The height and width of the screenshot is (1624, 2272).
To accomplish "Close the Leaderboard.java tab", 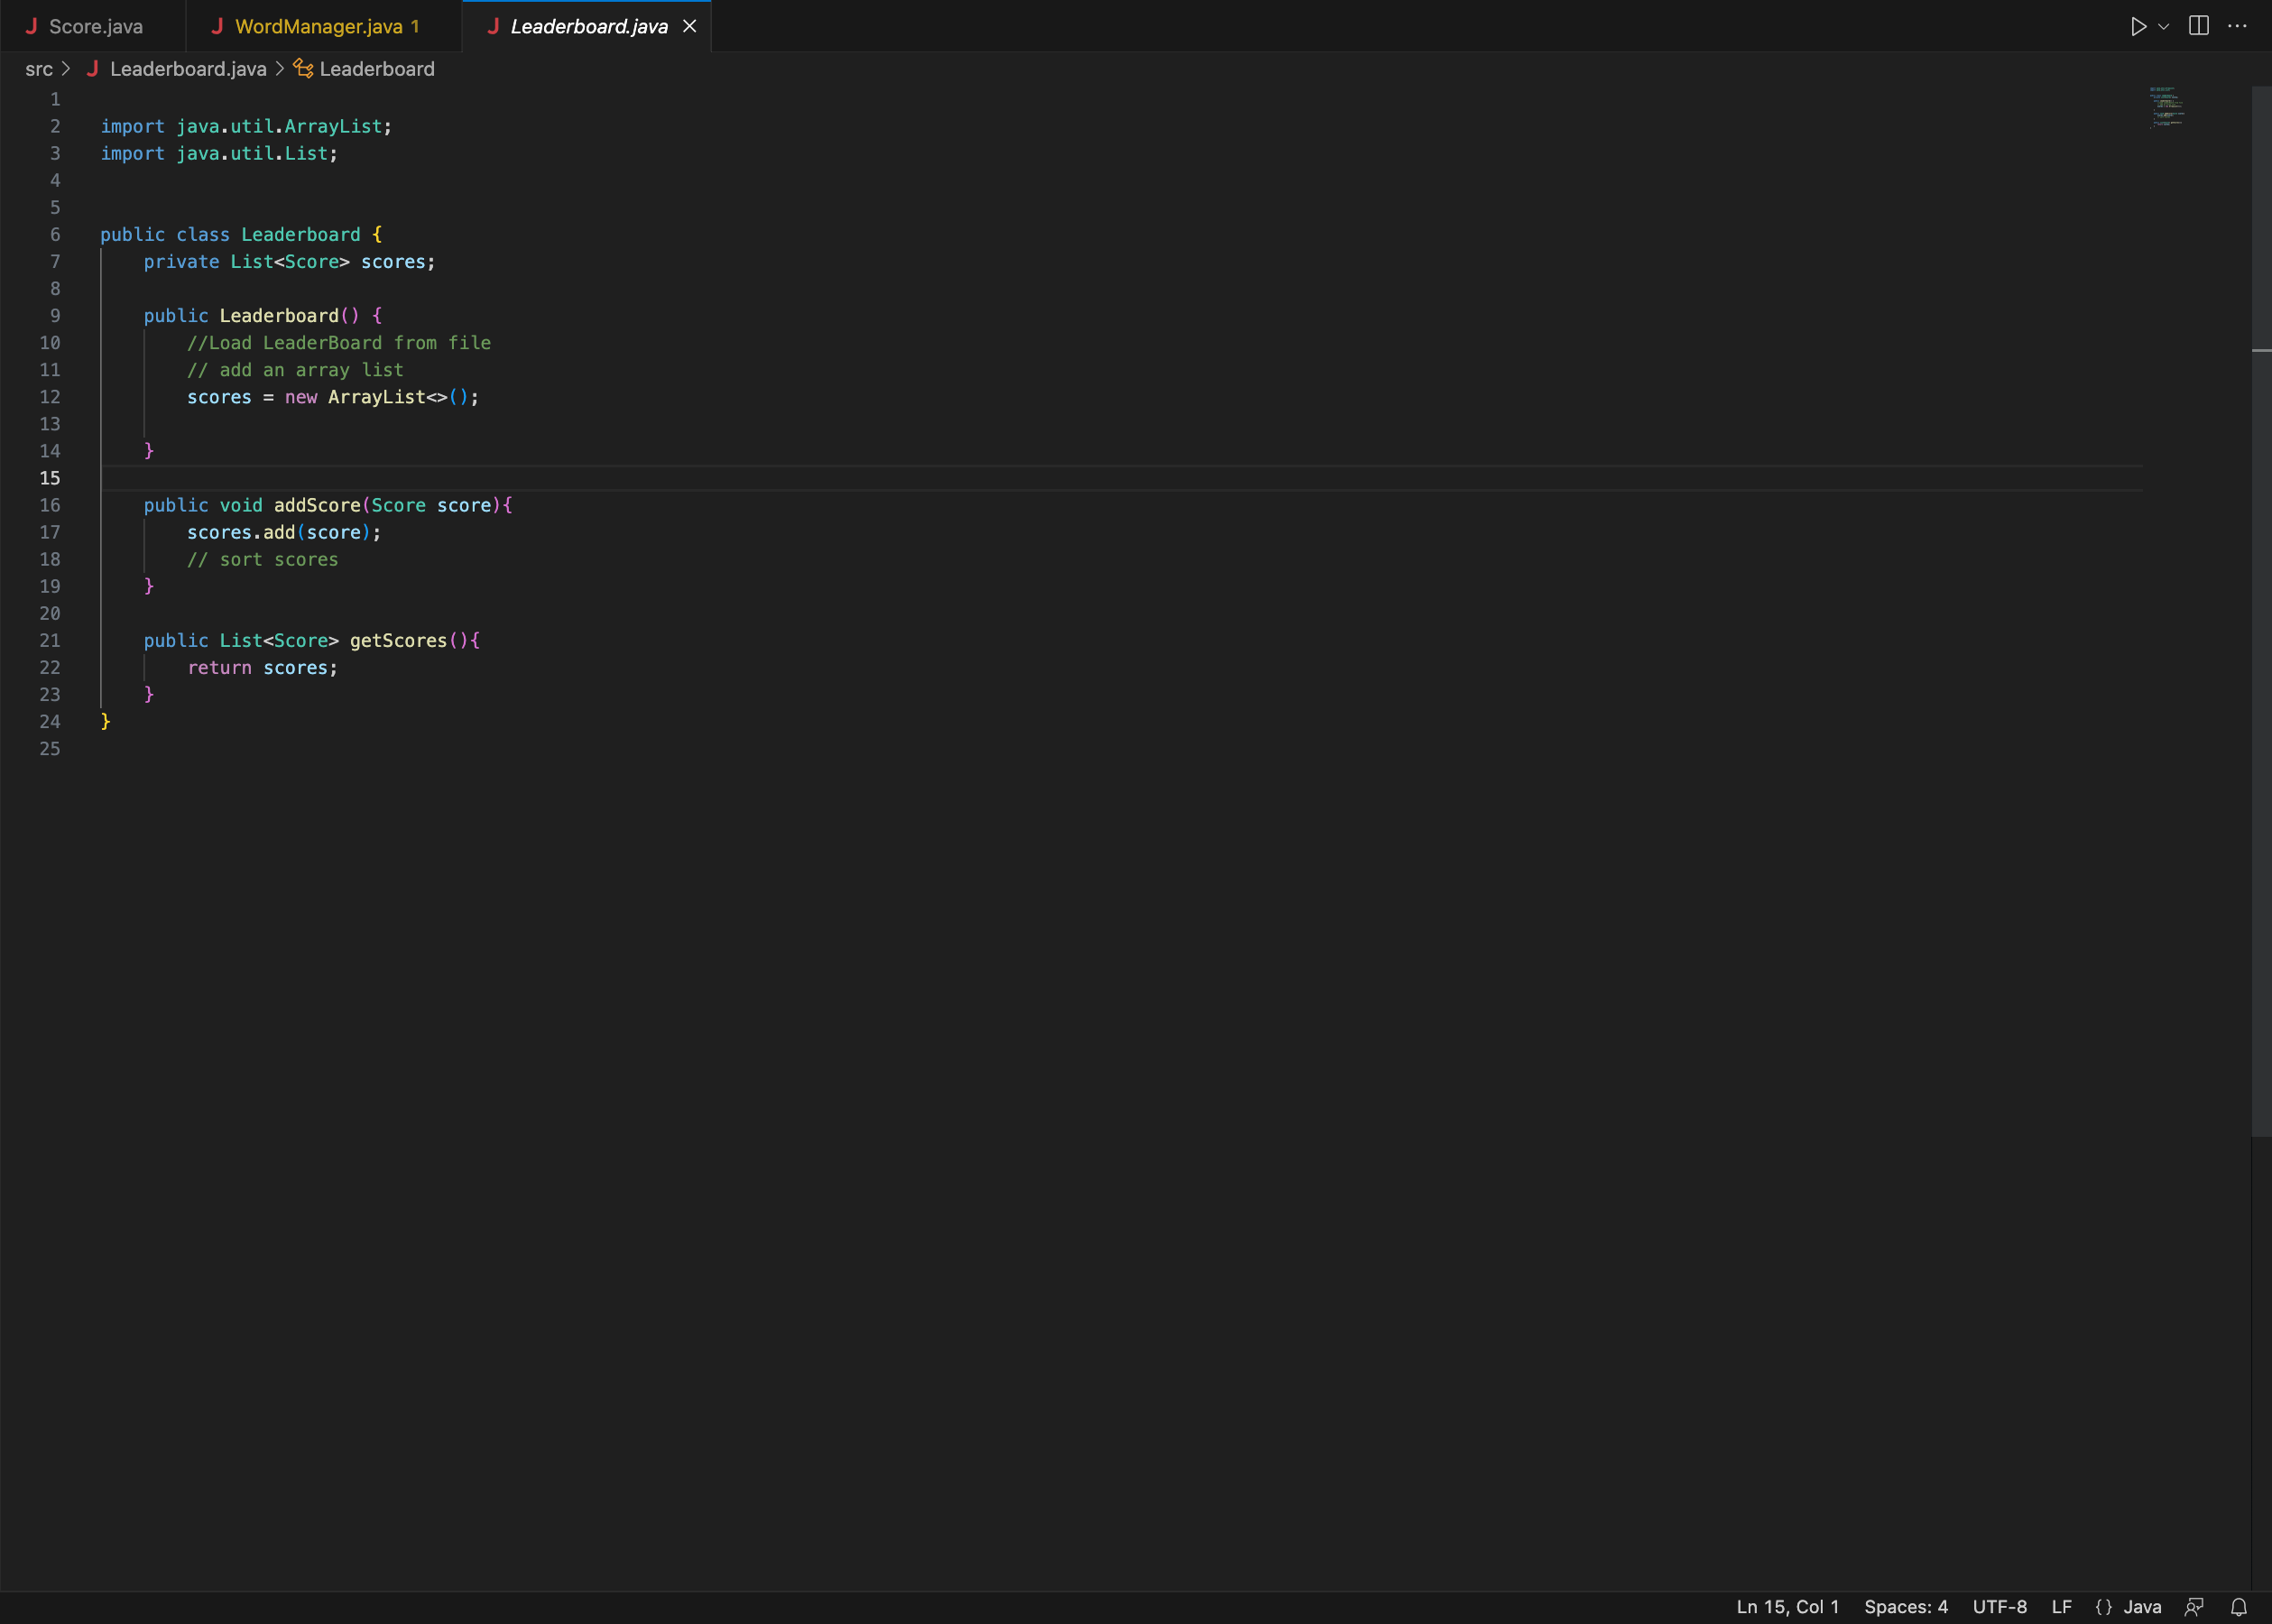I will (689, 26).
